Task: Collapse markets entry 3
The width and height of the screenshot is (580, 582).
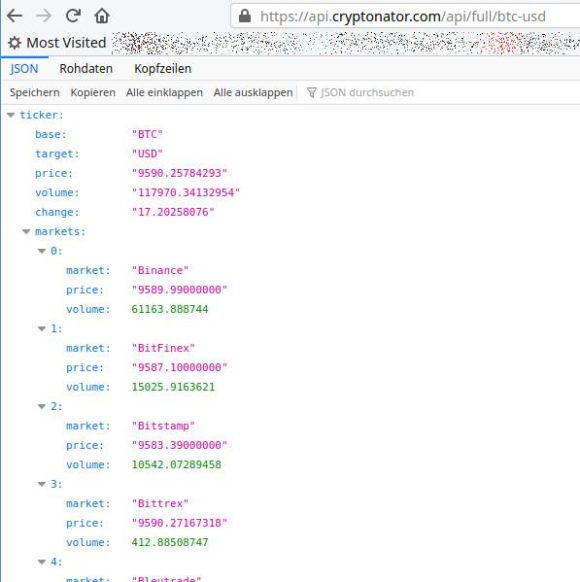Action: coord(42,484)
